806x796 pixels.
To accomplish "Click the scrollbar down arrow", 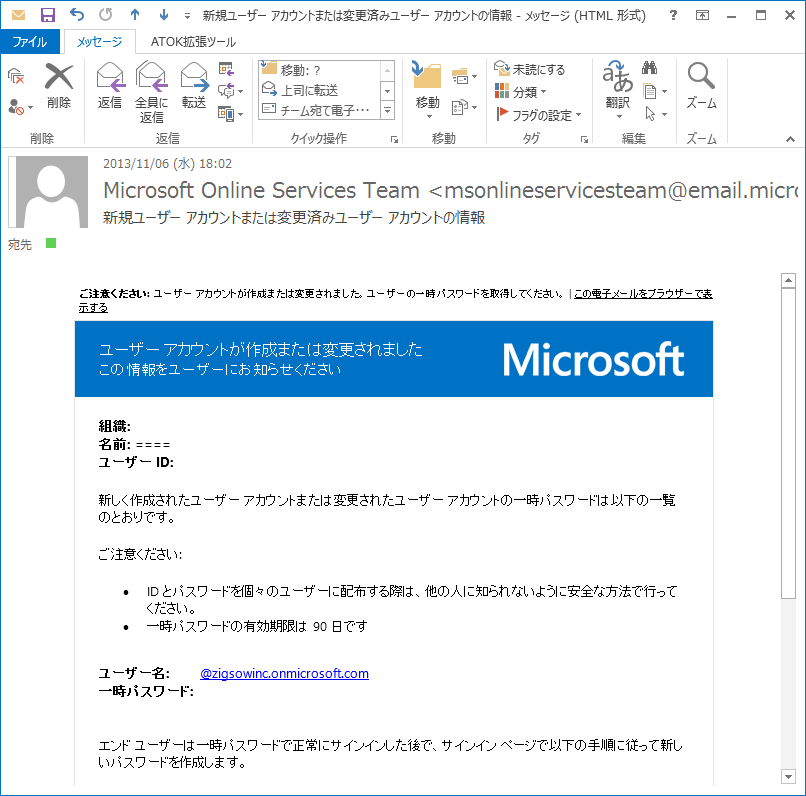I will click(x=788, y=776).
